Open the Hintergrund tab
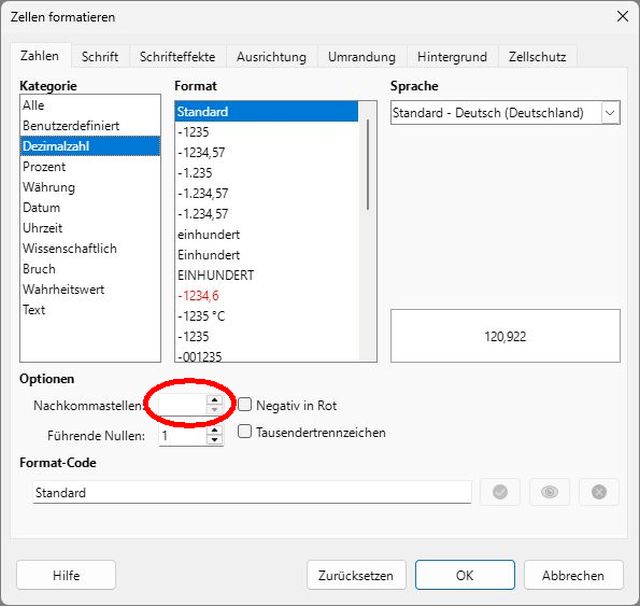Image resolution: width=640 pixels, height=606 pixels. [x=452, y=57]
